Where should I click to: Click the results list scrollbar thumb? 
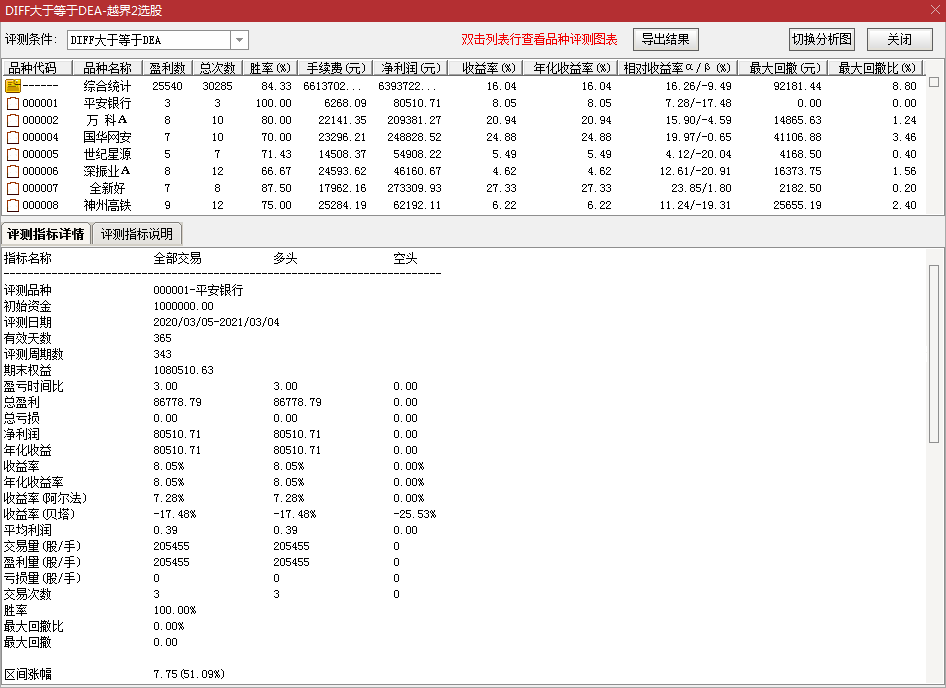(934, 81)
